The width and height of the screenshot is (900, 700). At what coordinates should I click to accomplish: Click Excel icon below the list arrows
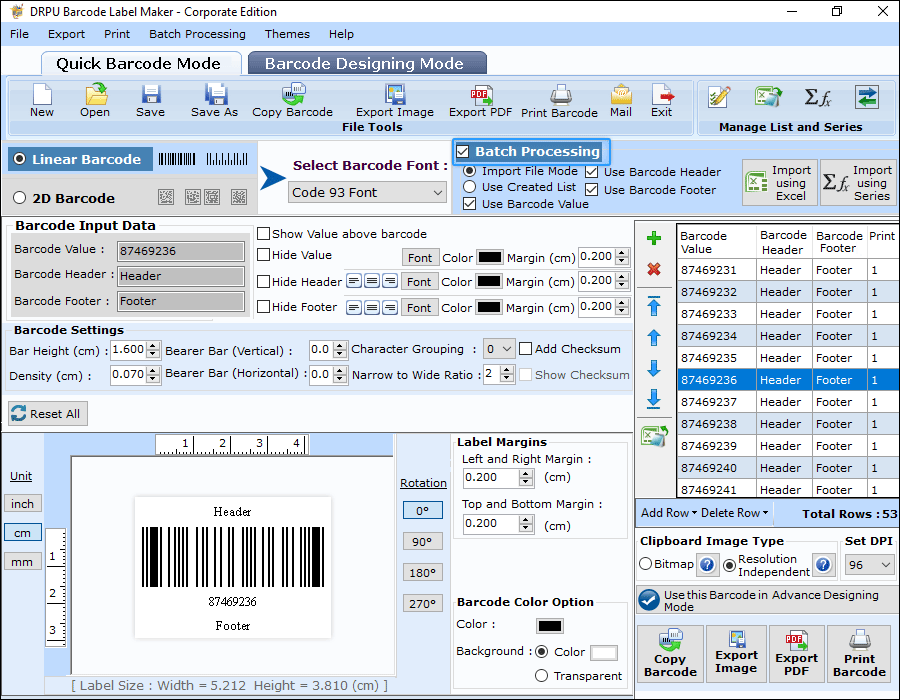655,436
